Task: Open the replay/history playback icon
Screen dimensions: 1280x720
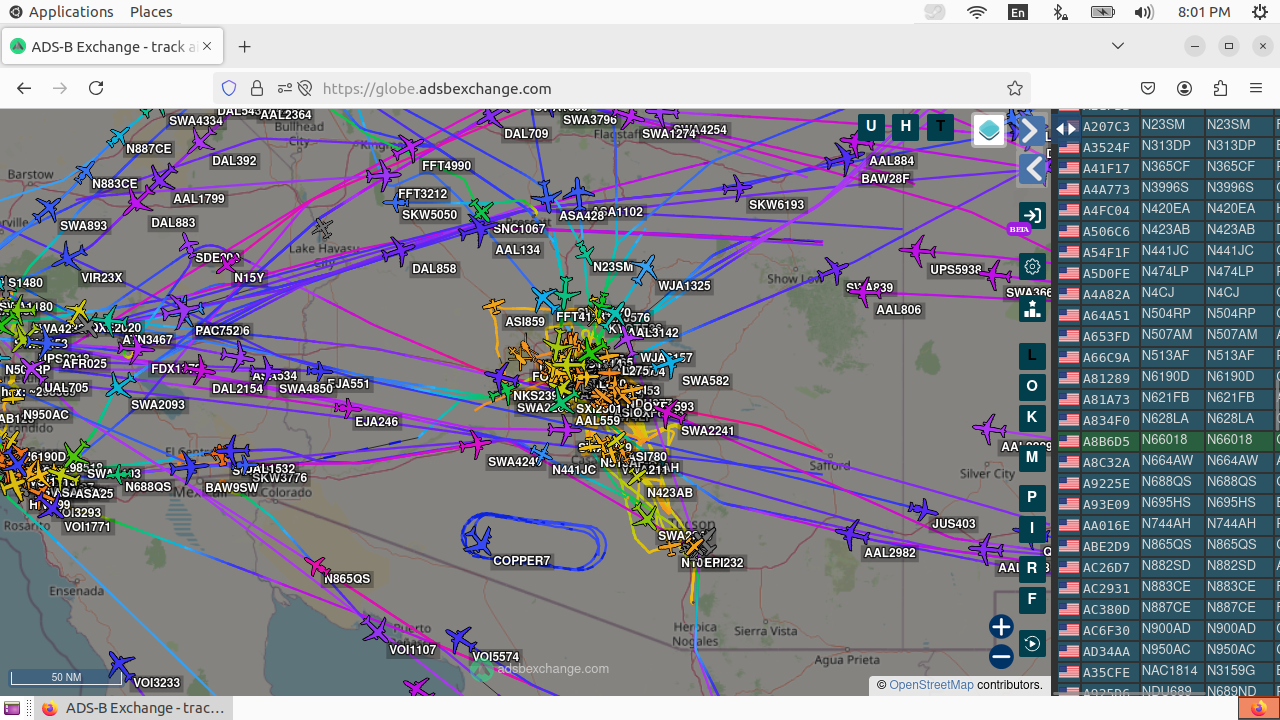Action: [x=1032, y=643]
